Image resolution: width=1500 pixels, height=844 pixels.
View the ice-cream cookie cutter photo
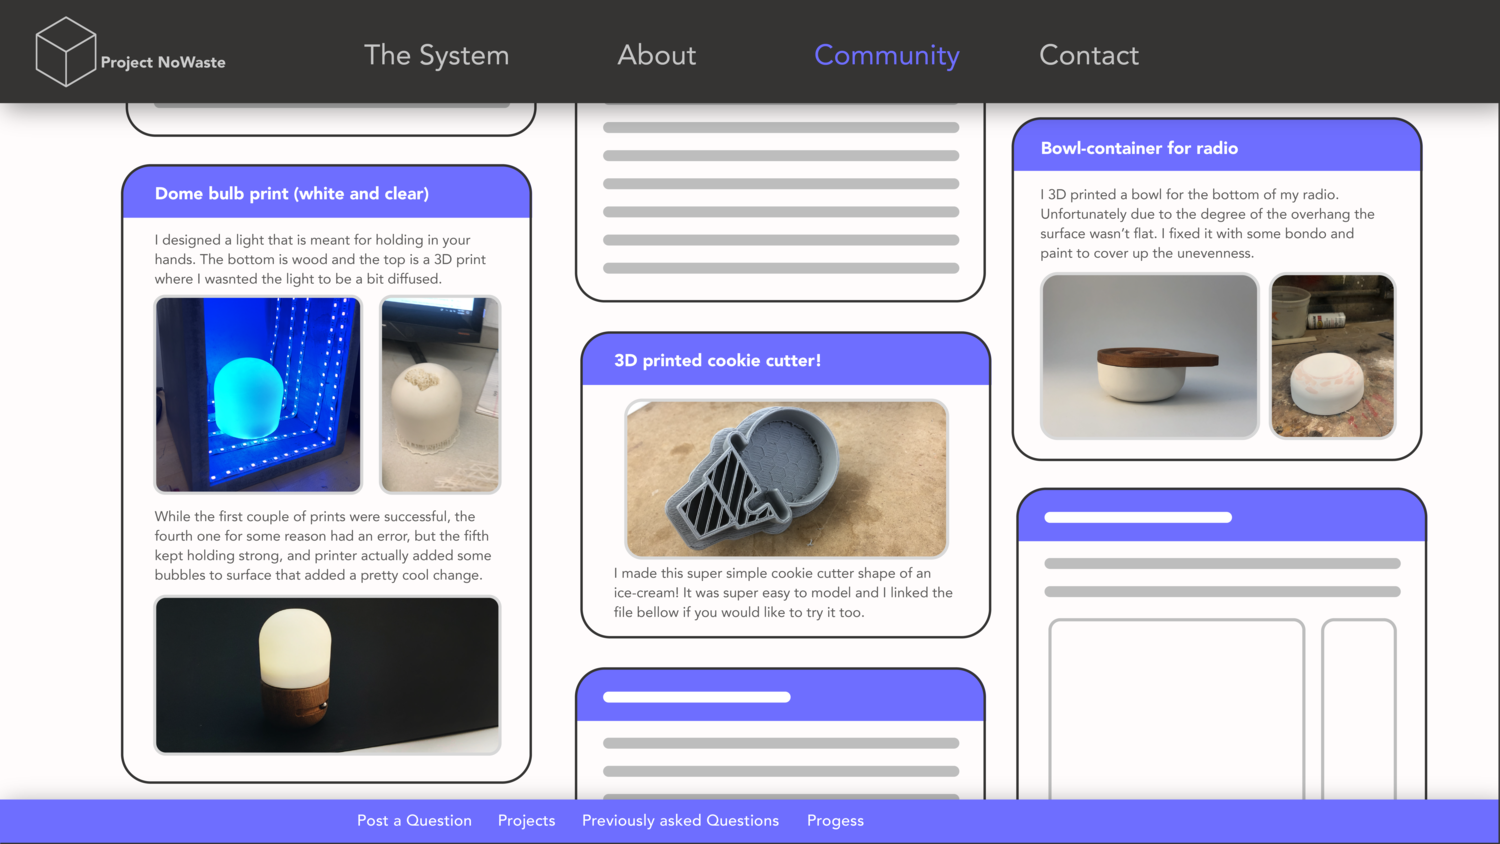(x=786, y=479)
